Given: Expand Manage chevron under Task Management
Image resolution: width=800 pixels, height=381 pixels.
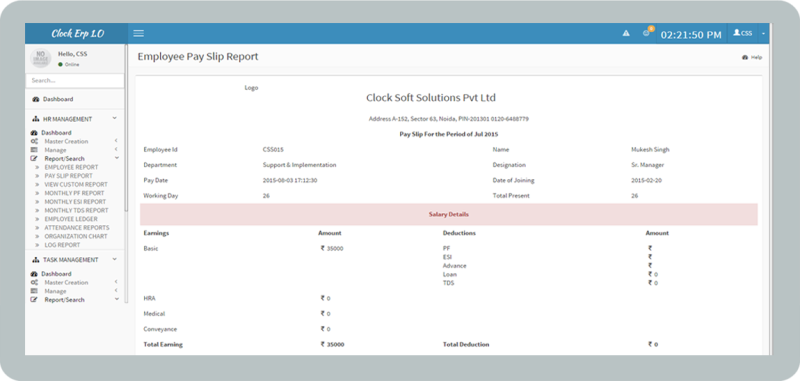Looking at the screenshot, I should click(116, 291).
